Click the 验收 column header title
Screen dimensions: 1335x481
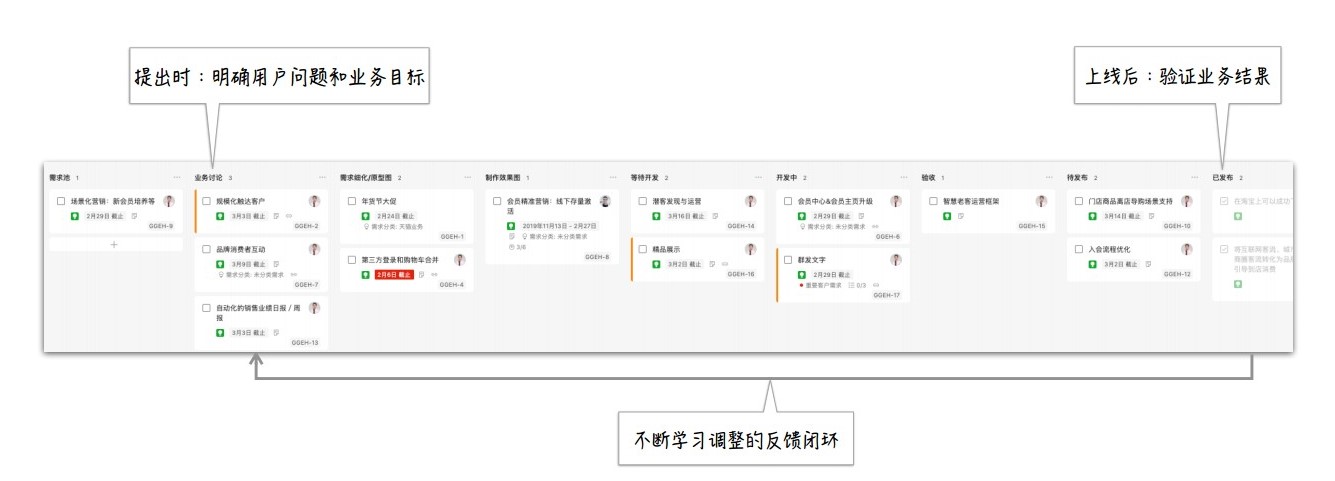(929, 178)
